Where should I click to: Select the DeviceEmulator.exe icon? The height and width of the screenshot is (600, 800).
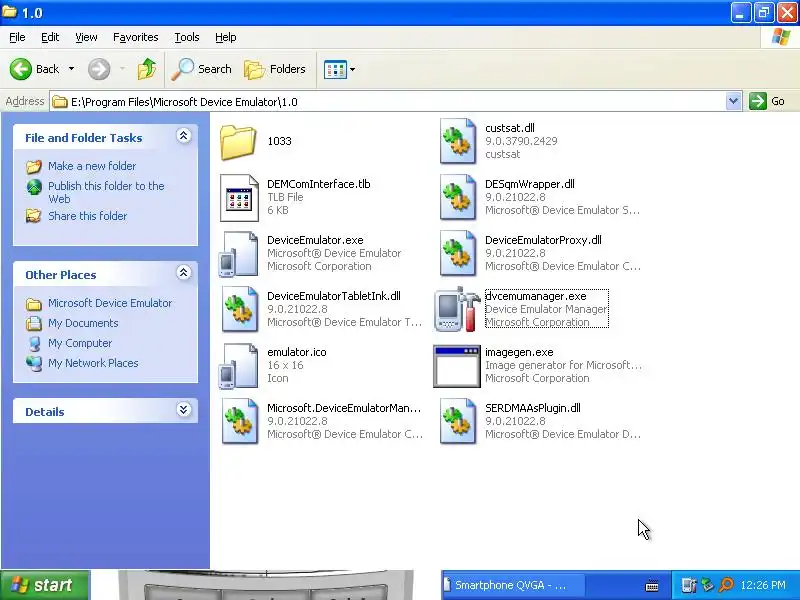pos(238,254)
